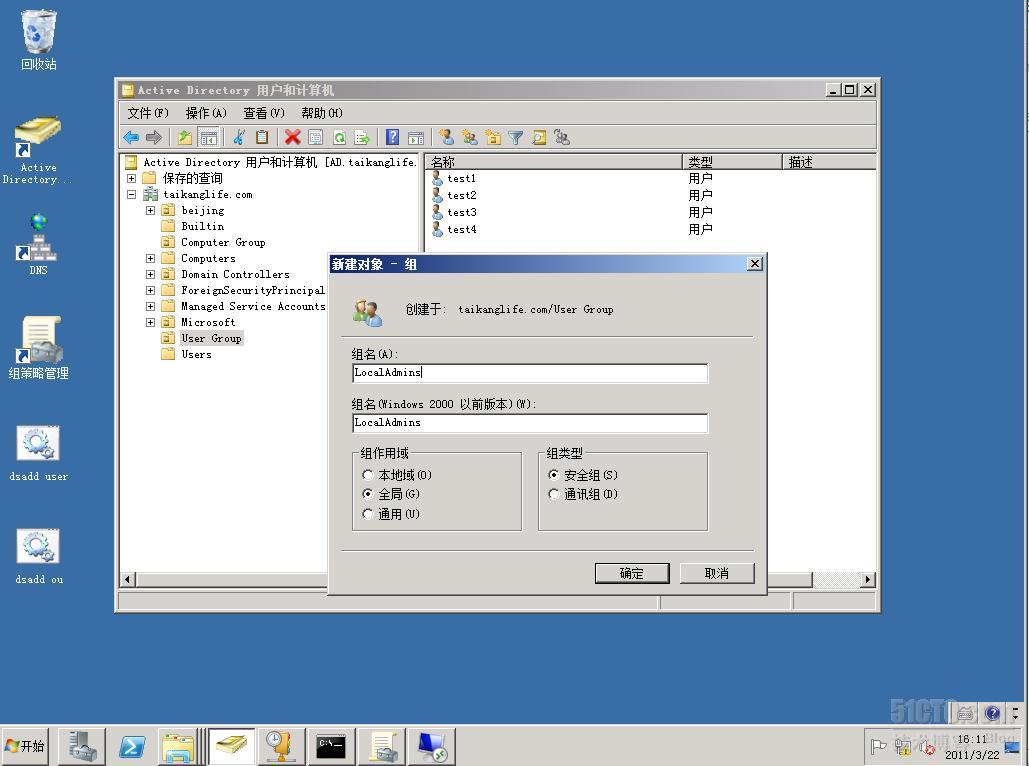Open the Group Policy Management desktop shortcut
1029x766 pixels.
tap(39, 348)
